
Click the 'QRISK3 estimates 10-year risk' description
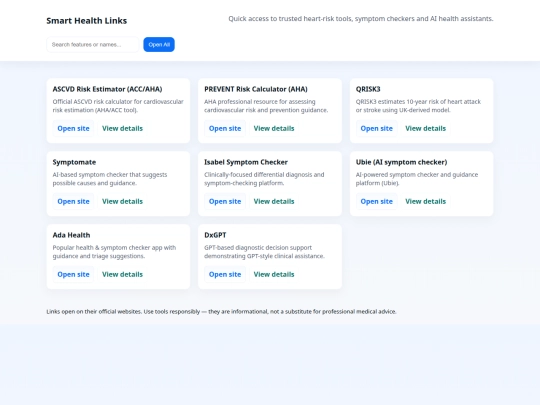pos(418,106)
